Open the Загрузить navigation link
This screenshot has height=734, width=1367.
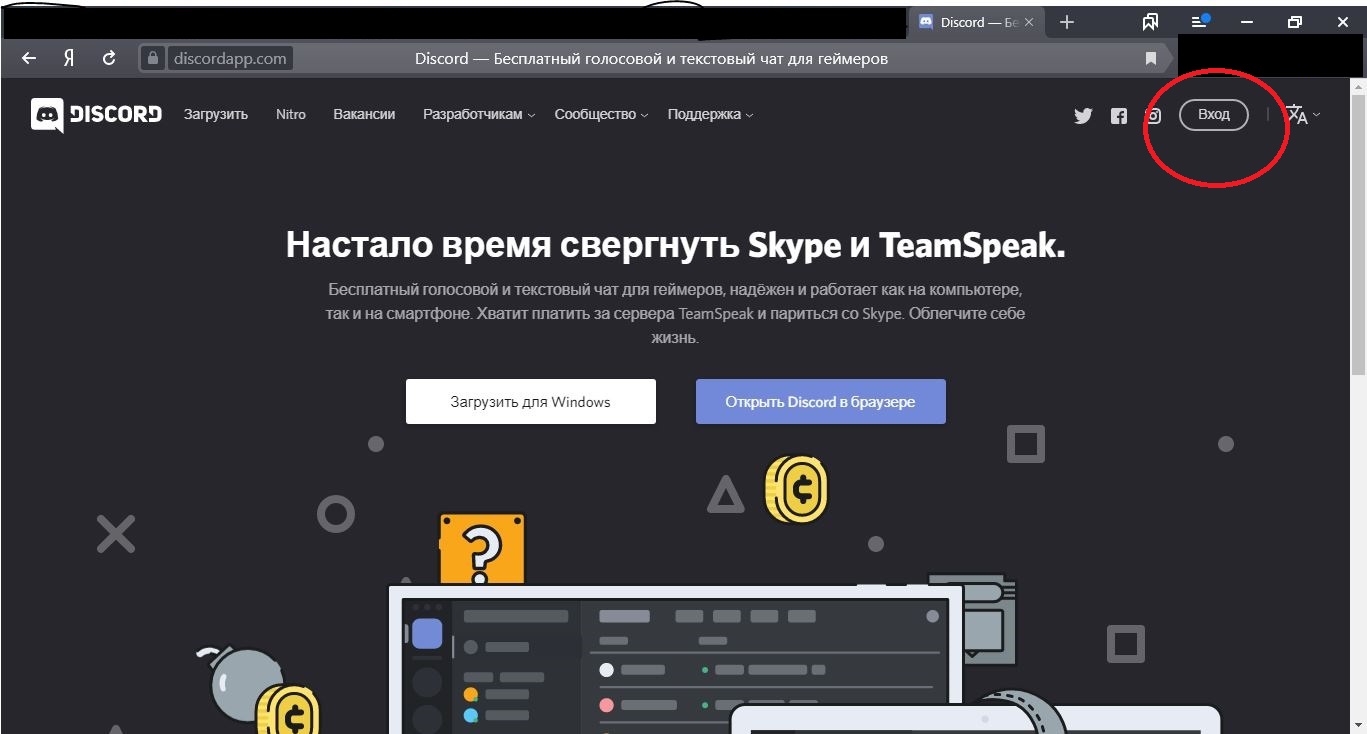(216, 114)
